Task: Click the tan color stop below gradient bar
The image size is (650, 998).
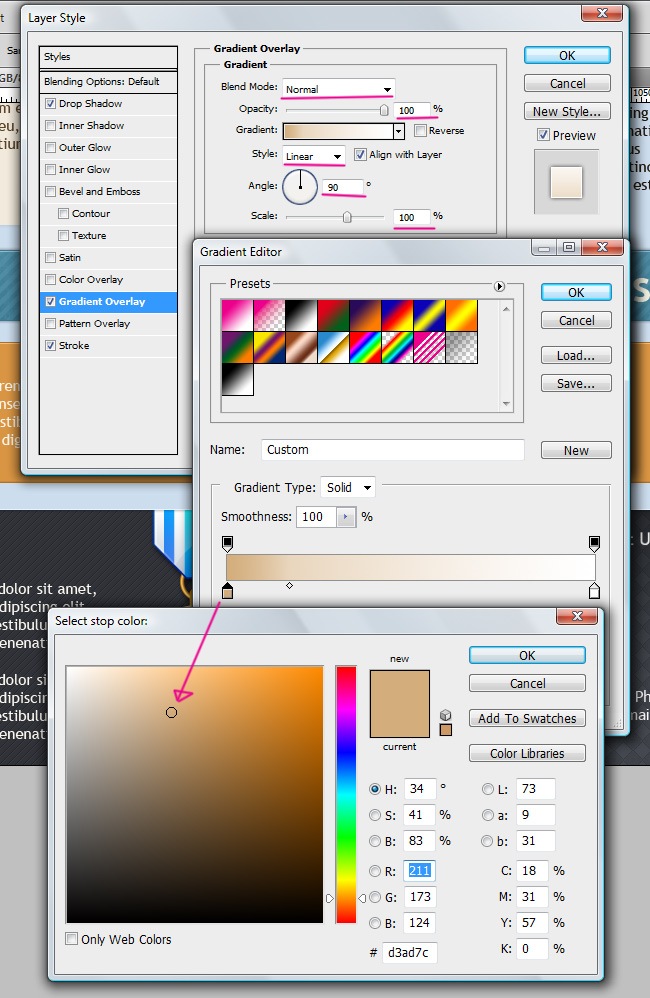Action: [x=227, y=592]
